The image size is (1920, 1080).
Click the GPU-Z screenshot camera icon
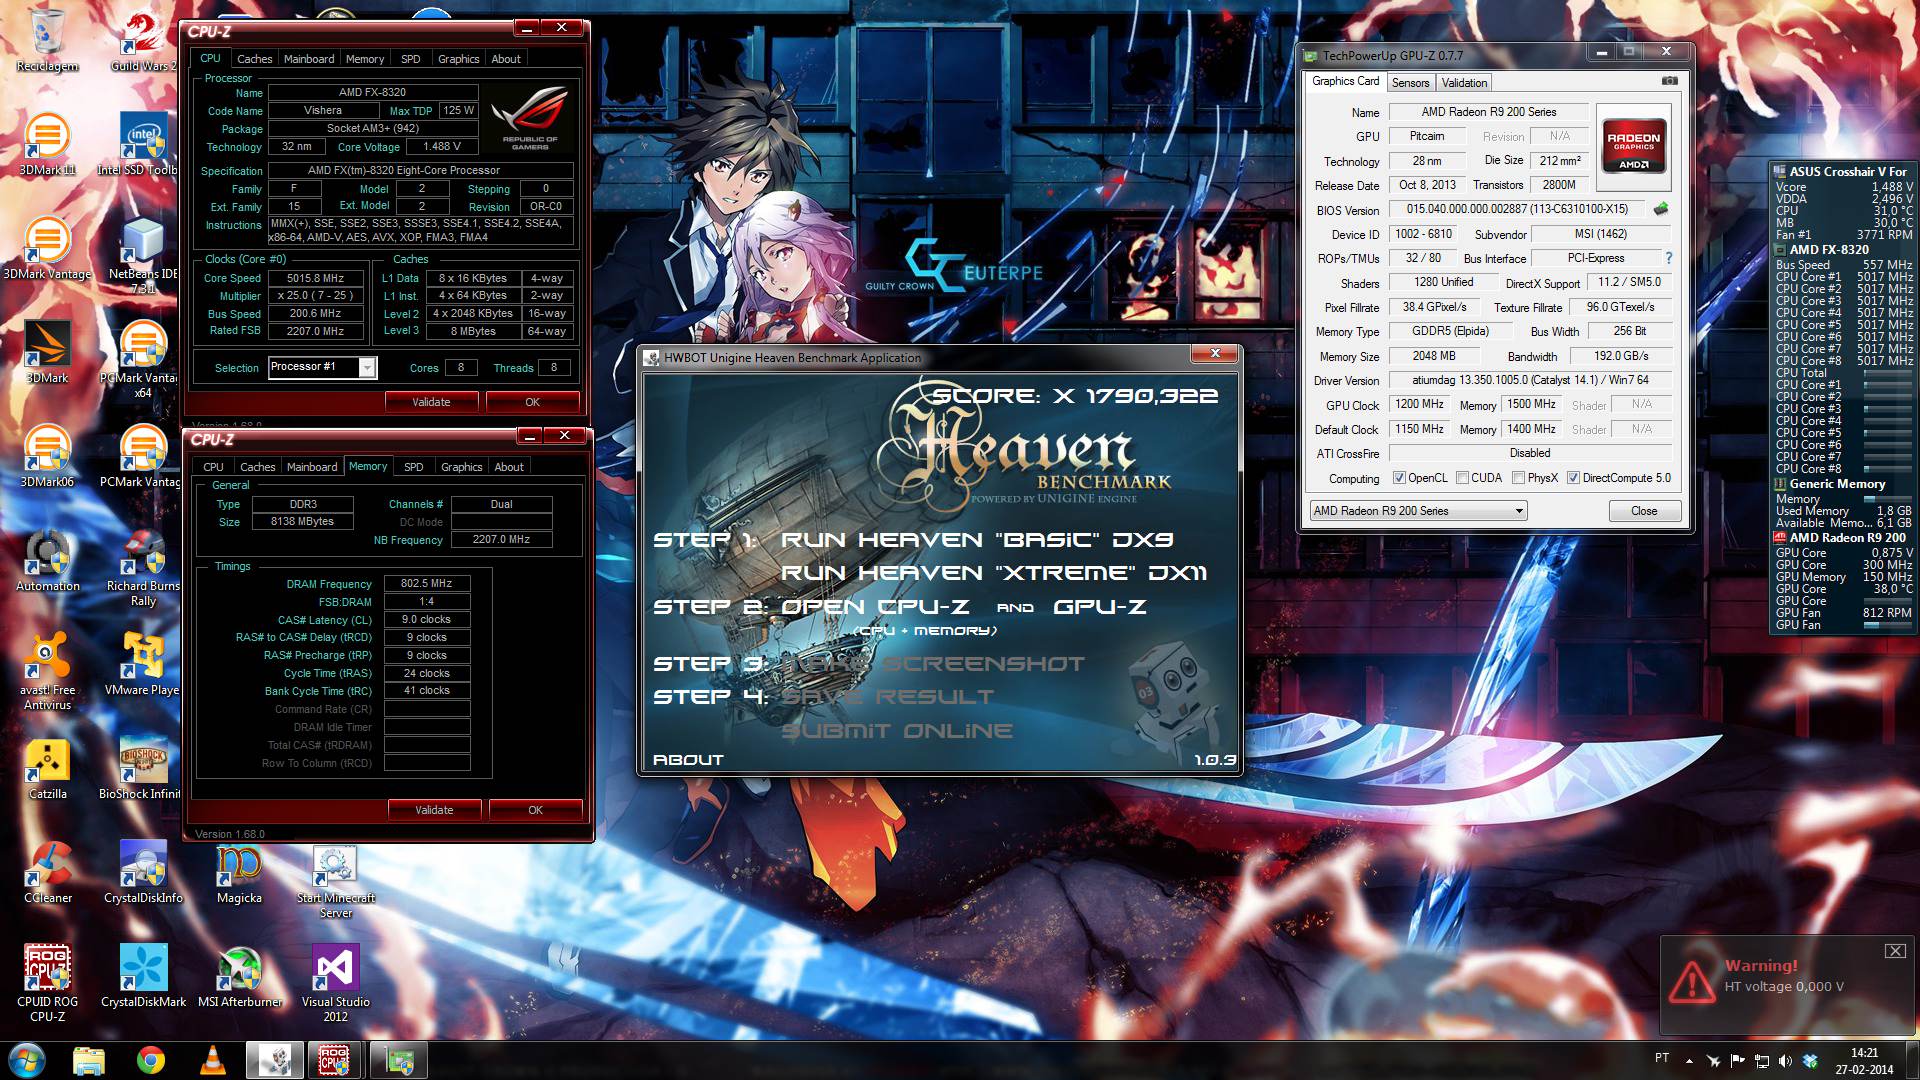pyautogui.click(x=1669, y=81)
